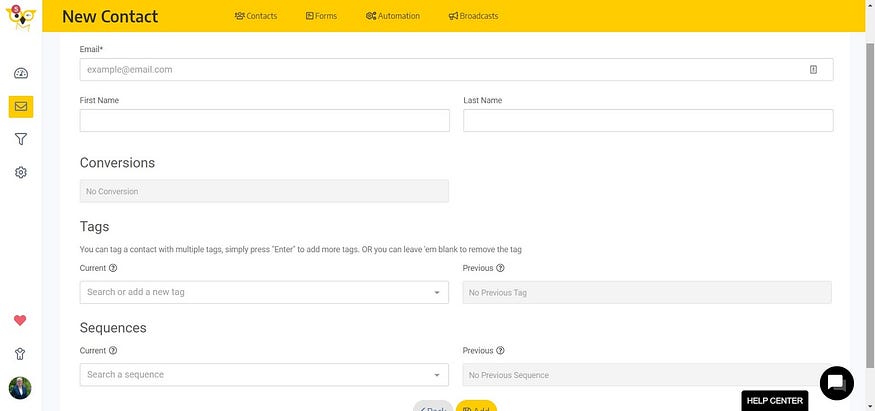The height and width of the screenshot is (411, 875).
Task: Open the HELP CENTER button
Action: pos(775,400)
